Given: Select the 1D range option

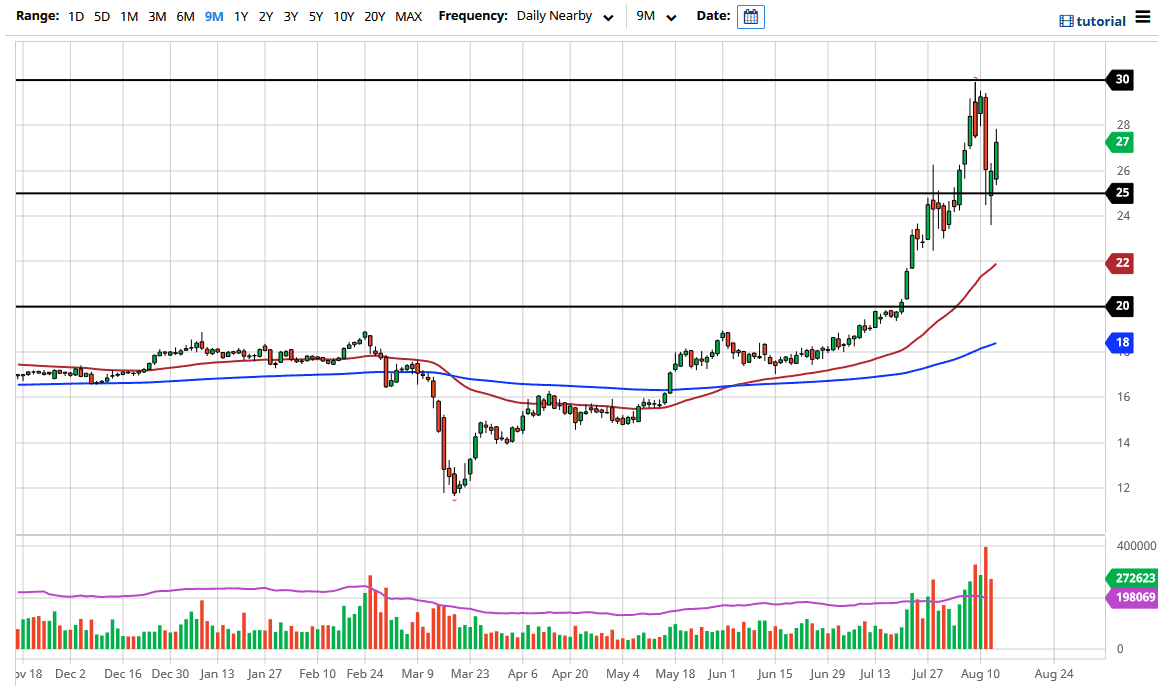Looking at the screenshot, I should click(76, 17).
